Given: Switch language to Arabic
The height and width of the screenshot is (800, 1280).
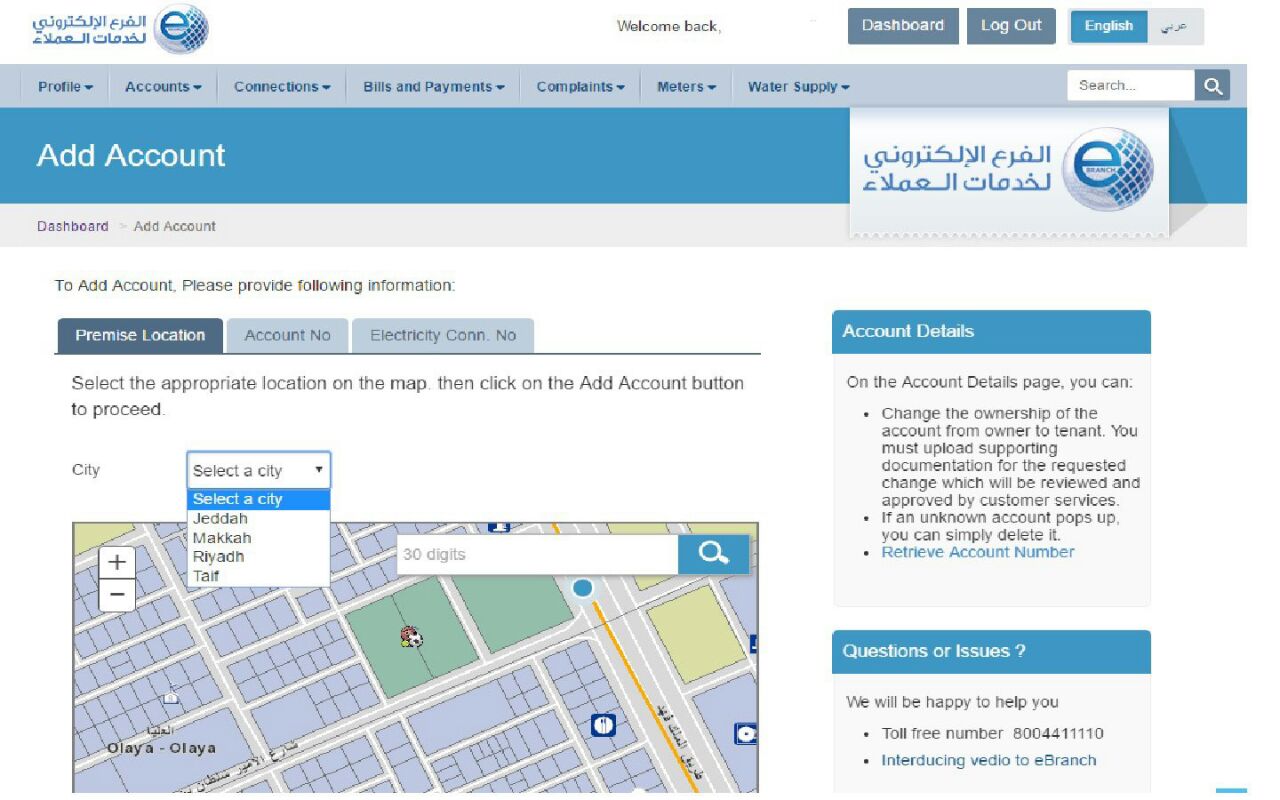Looking at the screenshot, I should click(x=1174, y=26).
